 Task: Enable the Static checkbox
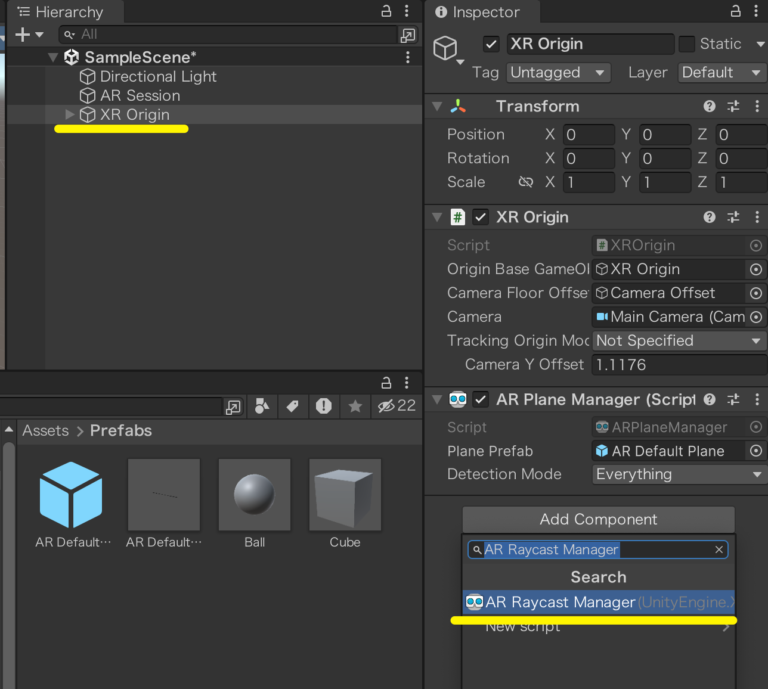pyautogui.click(x=686, y=44)
